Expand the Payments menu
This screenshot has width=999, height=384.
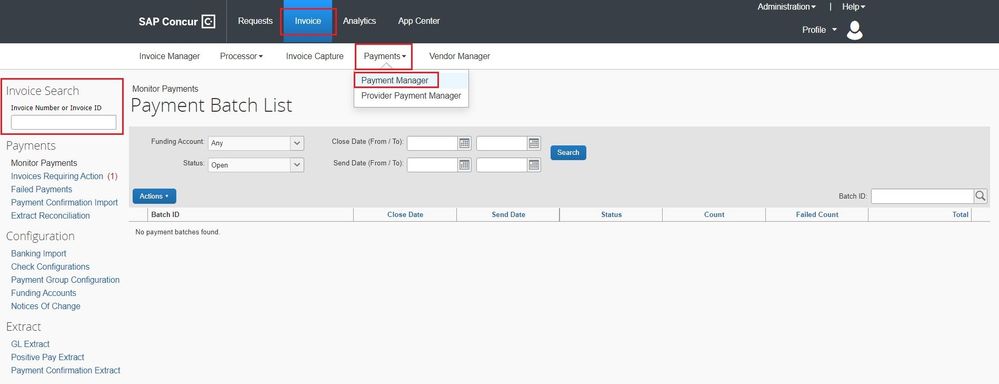pyautogui.click(x=384, y=56)
